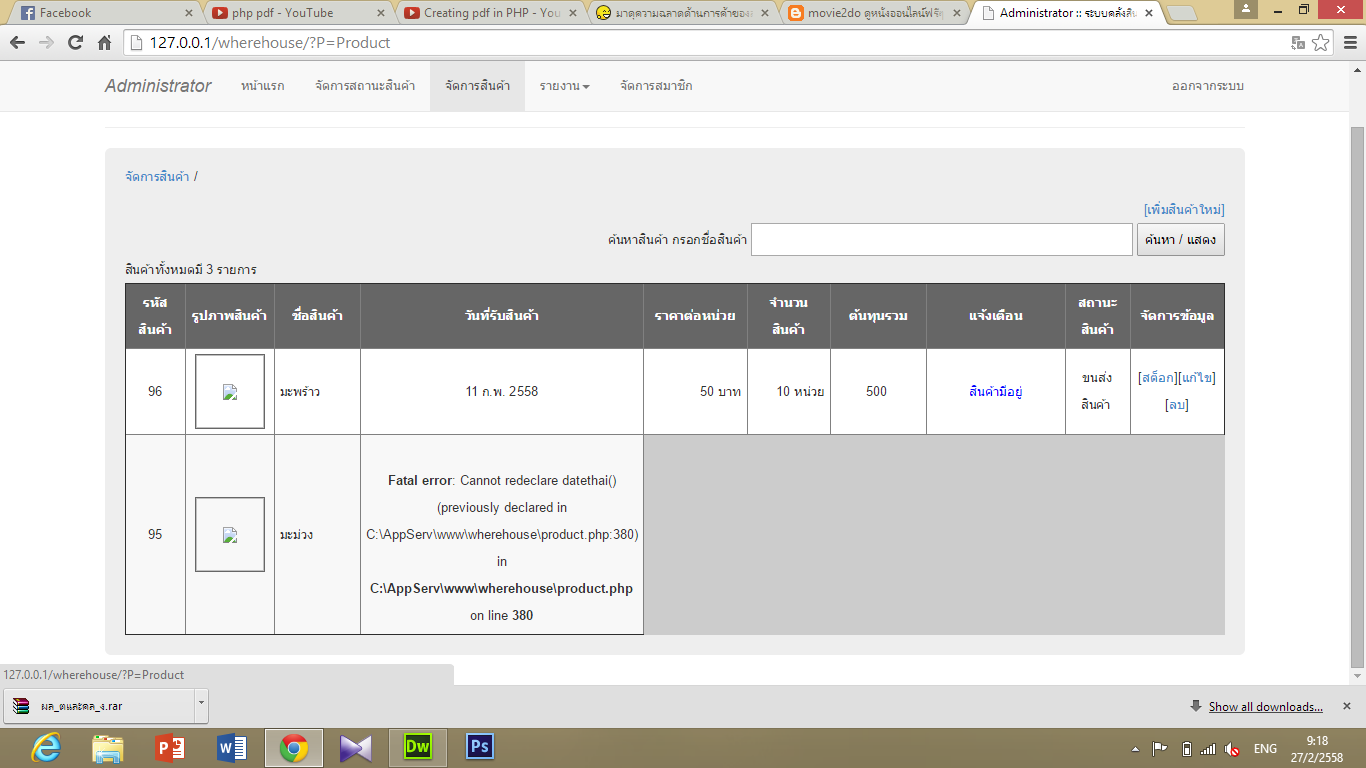
Task: Click the product image of มะพร้าว
Action: coord(230,392)
